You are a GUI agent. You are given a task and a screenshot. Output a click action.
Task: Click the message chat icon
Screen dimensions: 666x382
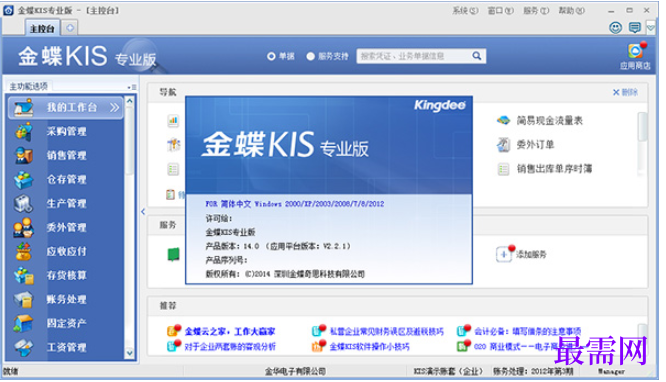tap(635, 28)
